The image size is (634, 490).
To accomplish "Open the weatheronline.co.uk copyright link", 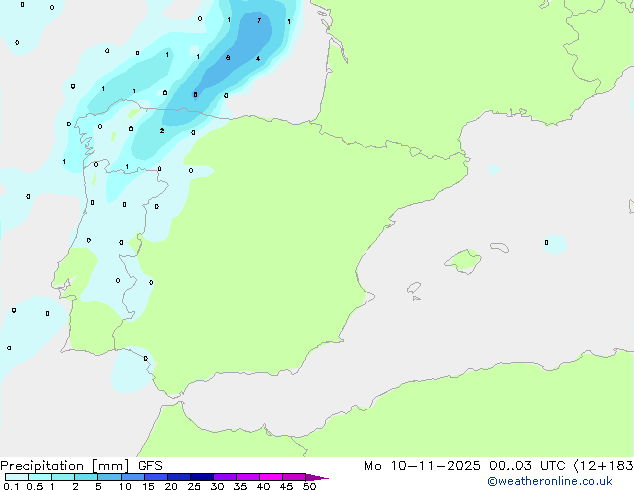I will [550, 481].
